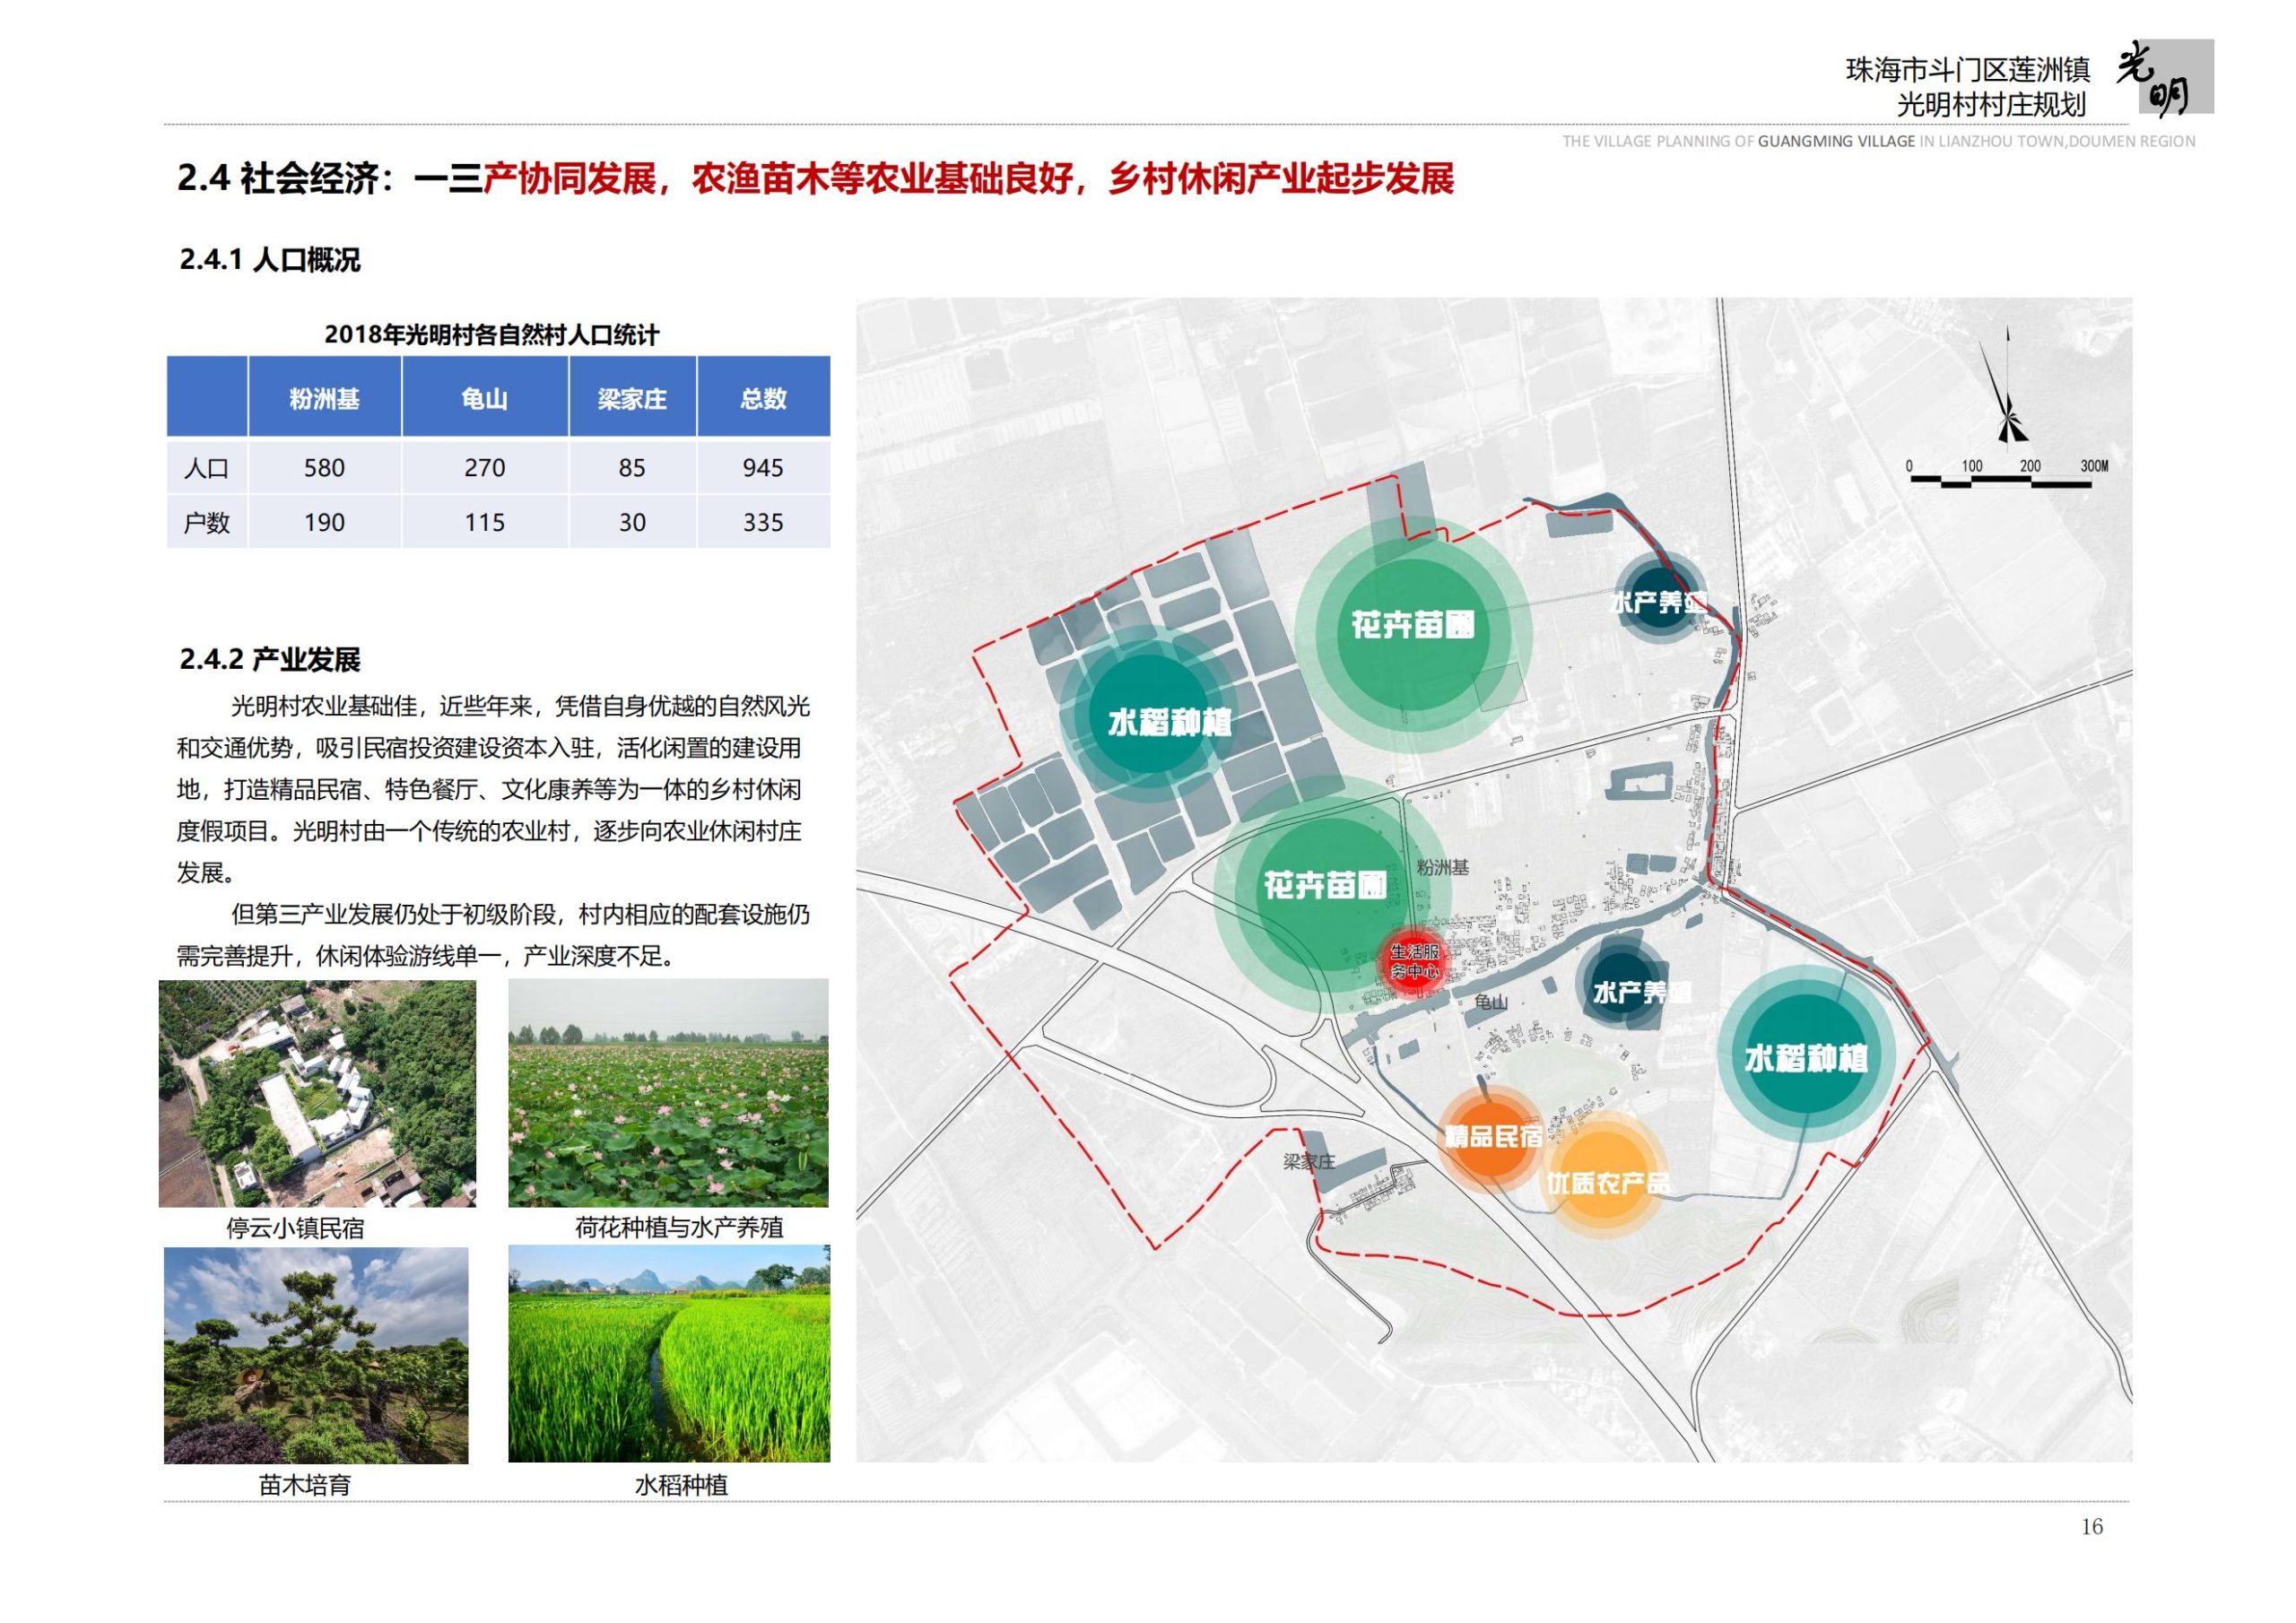
Task: Click the caption 停云小镇民宿
Action: pos(295,1228)
